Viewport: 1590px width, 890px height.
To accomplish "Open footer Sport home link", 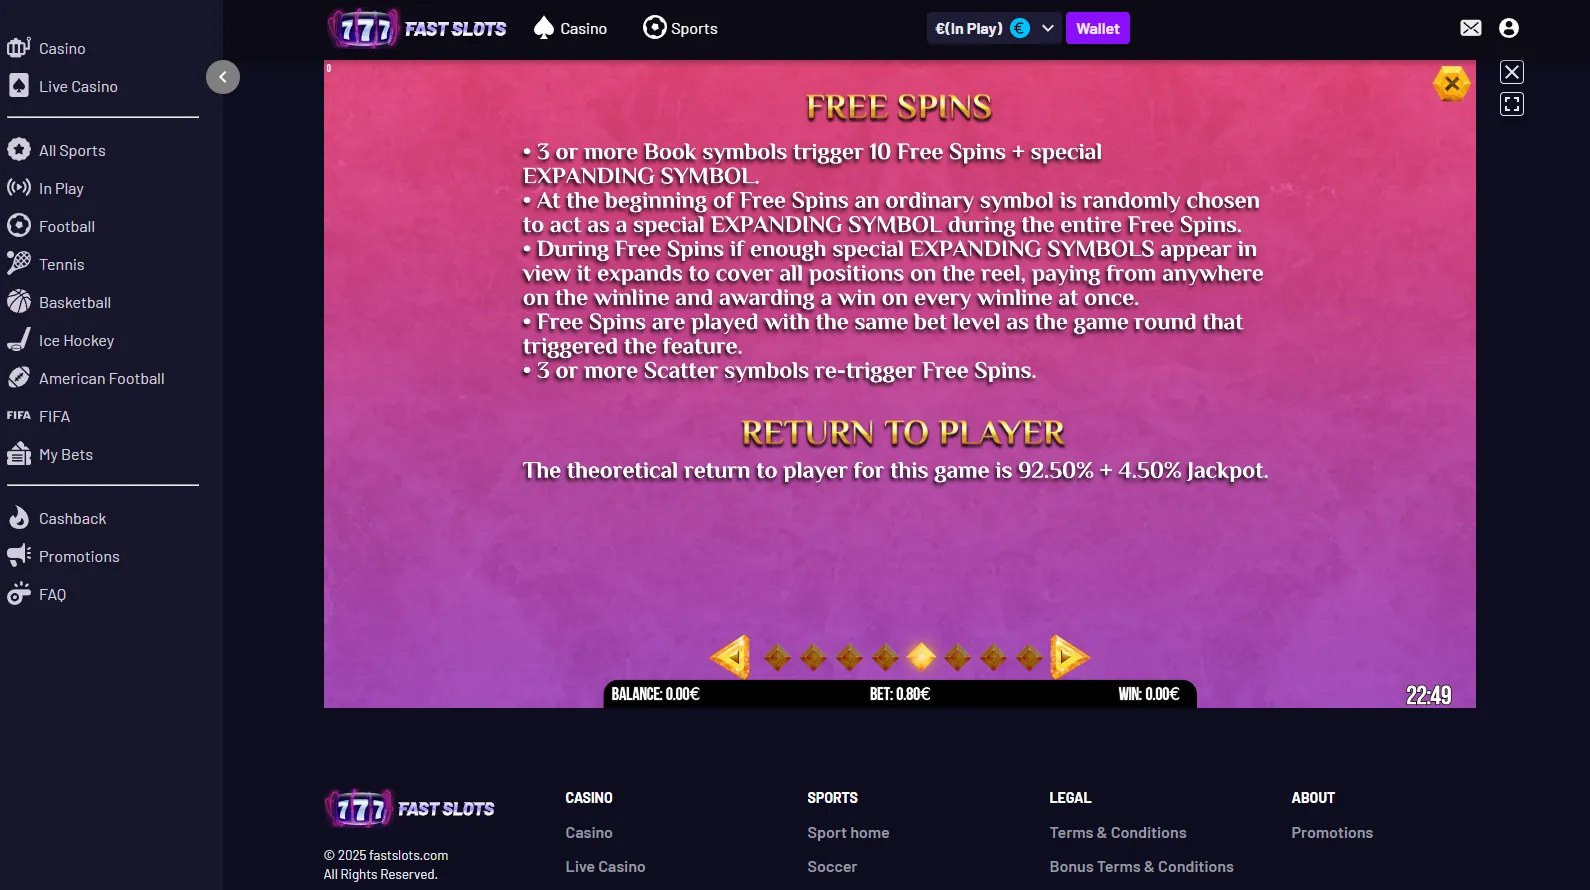I will click(848, 833).
